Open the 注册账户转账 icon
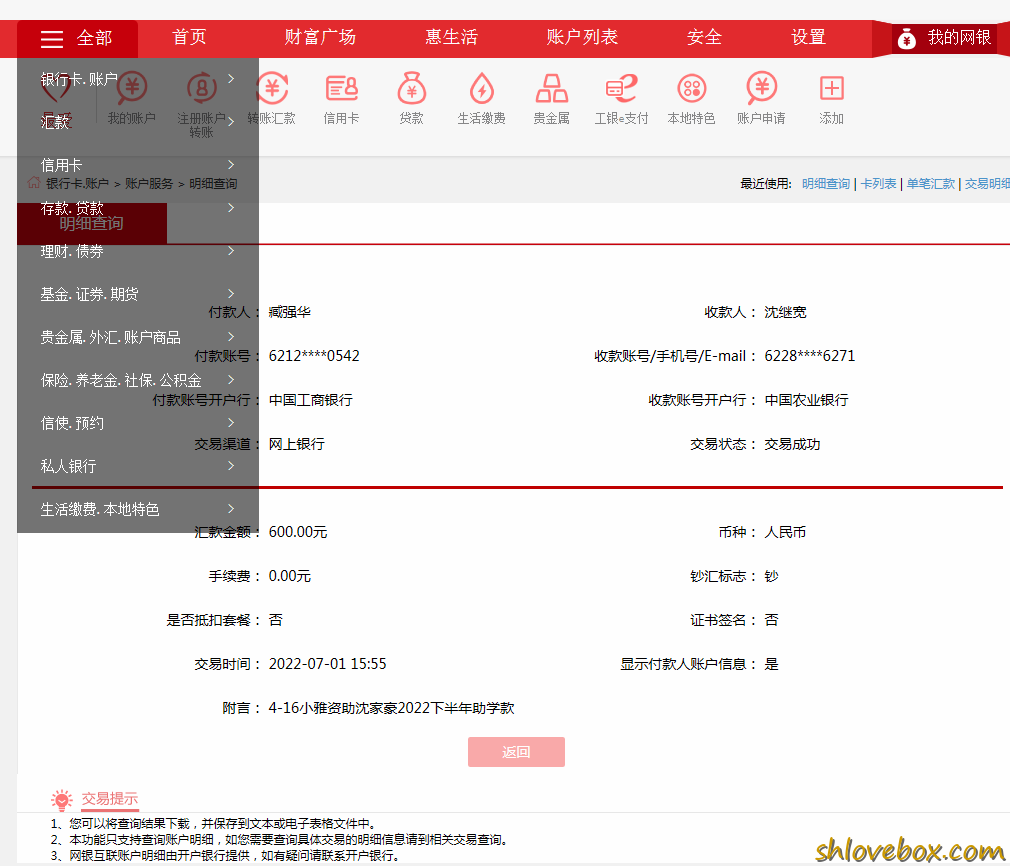The width and height of the screenshot is (1010, 866). point(201,88)
